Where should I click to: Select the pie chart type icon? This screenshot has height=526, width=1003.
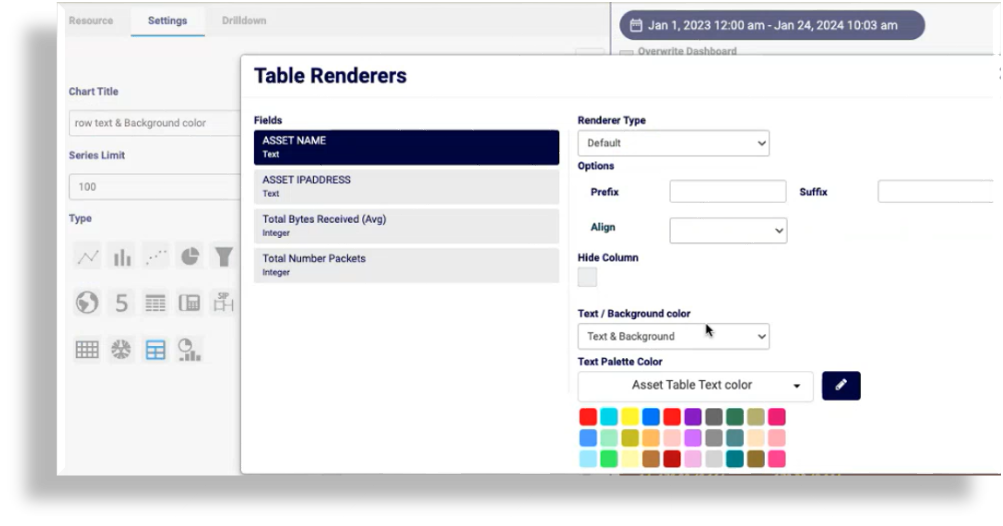(x=189, y=257)
